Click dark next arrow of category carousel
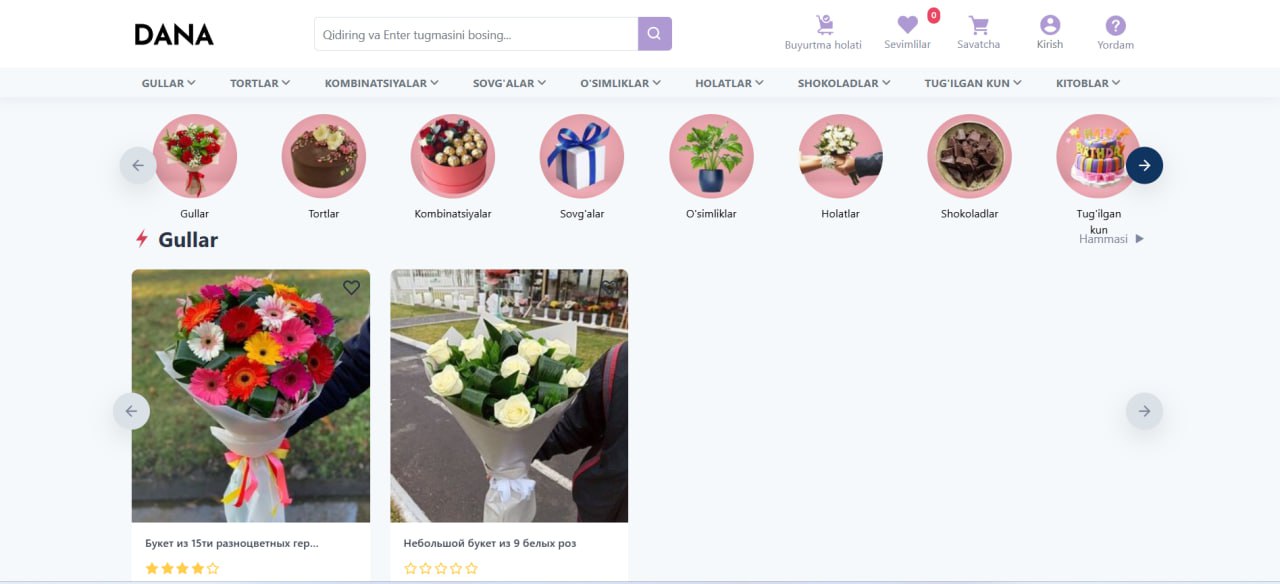The height and width of the screenshot is (584, 1280). [x=1144, y=165]
